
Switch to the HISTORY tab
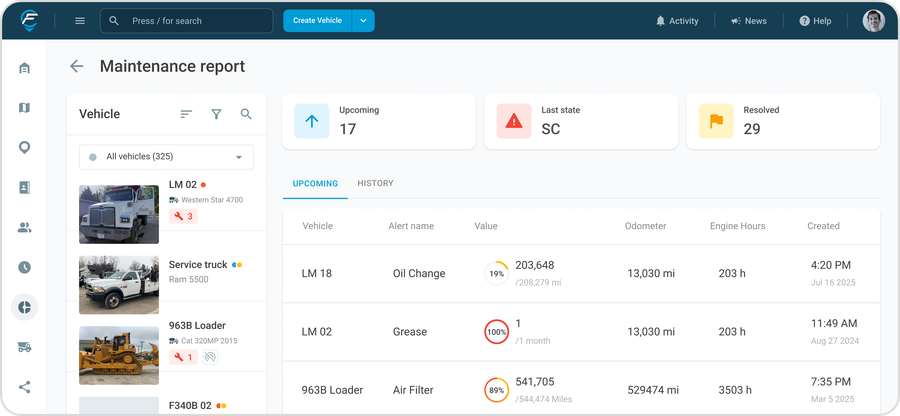[x=375, y=184]
